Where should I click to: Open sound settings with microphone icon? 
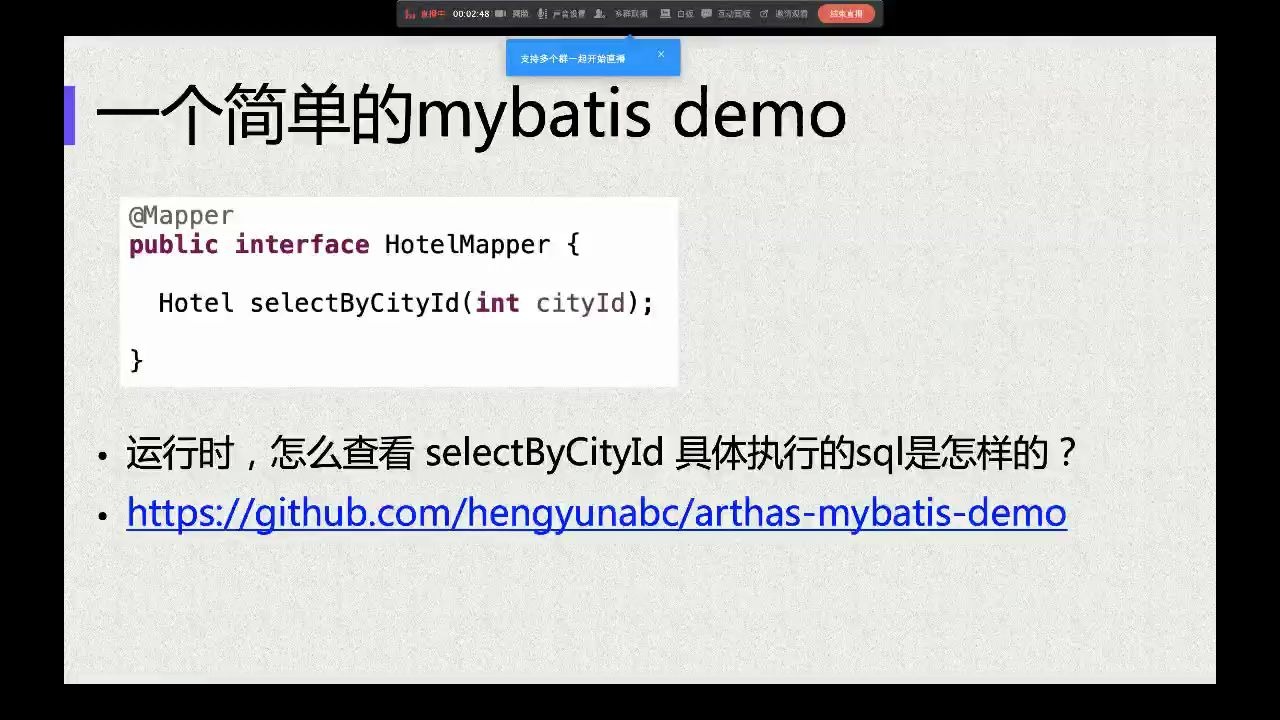click(x=560, y=14)
